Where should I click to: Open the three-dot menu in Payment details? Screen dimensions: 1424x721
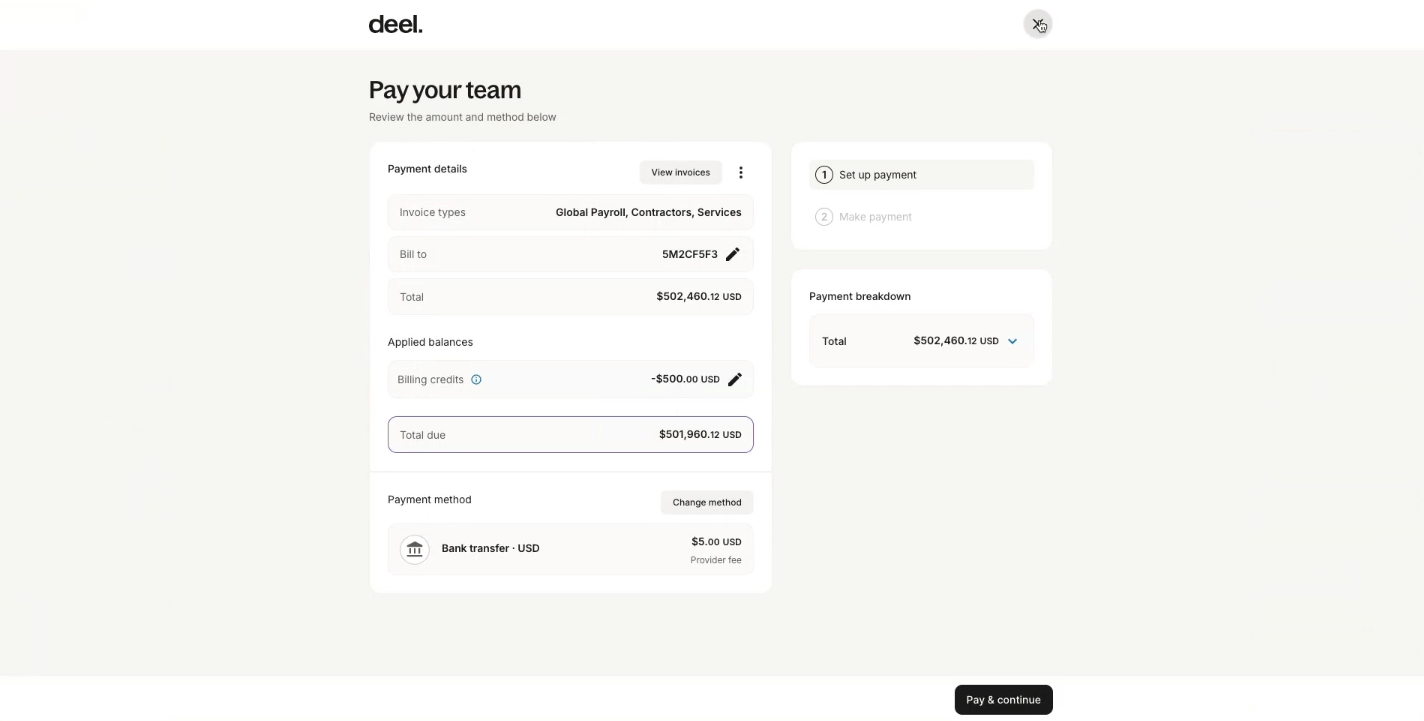[x=741, y=172]
